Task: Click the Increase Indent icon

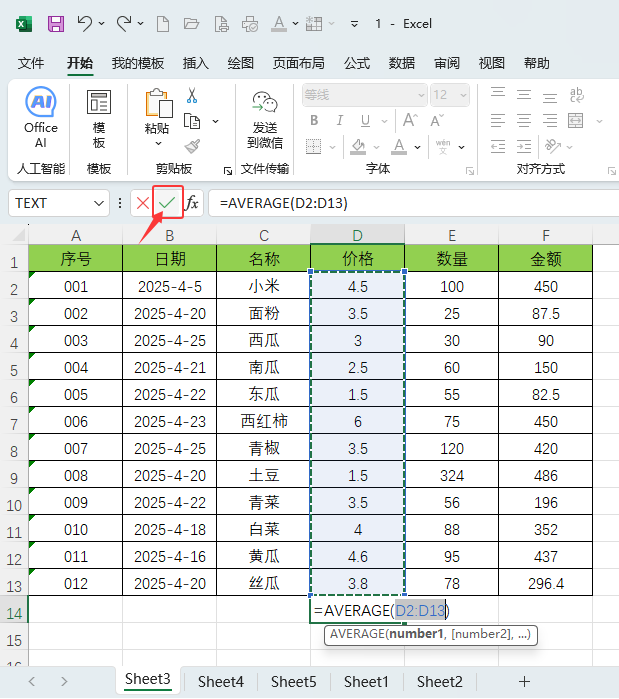Action: (x=524, y=146)
